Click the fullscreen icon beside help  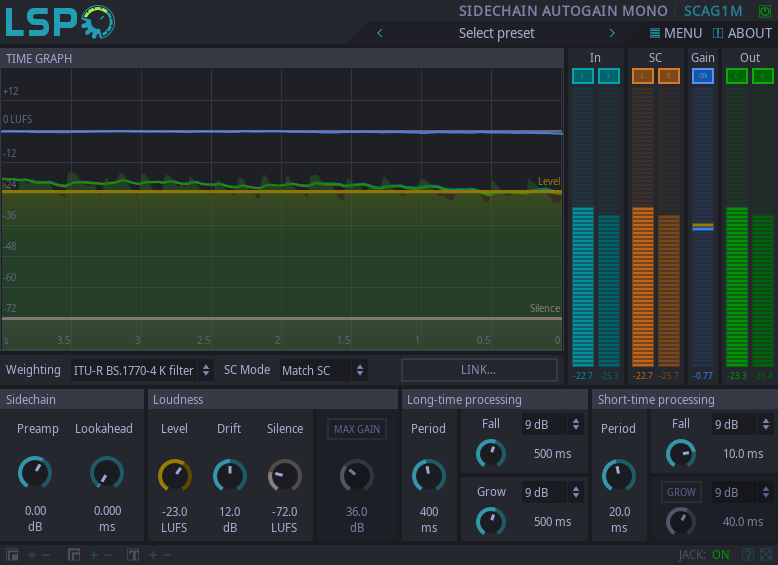(767, 555)
